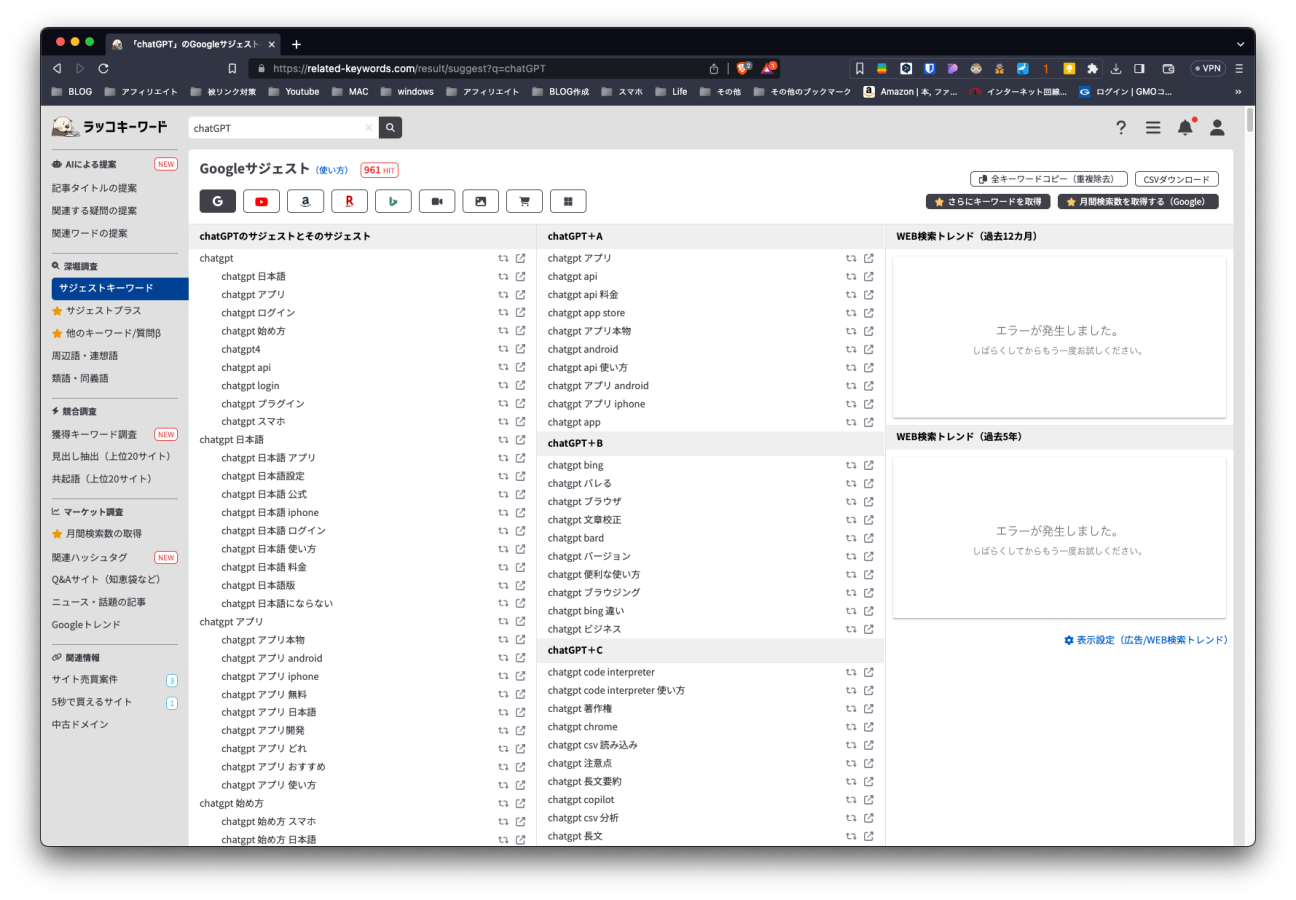Open サジェストキーワード in sidebar
The image size is (1296, 900).
pos(120,288)
